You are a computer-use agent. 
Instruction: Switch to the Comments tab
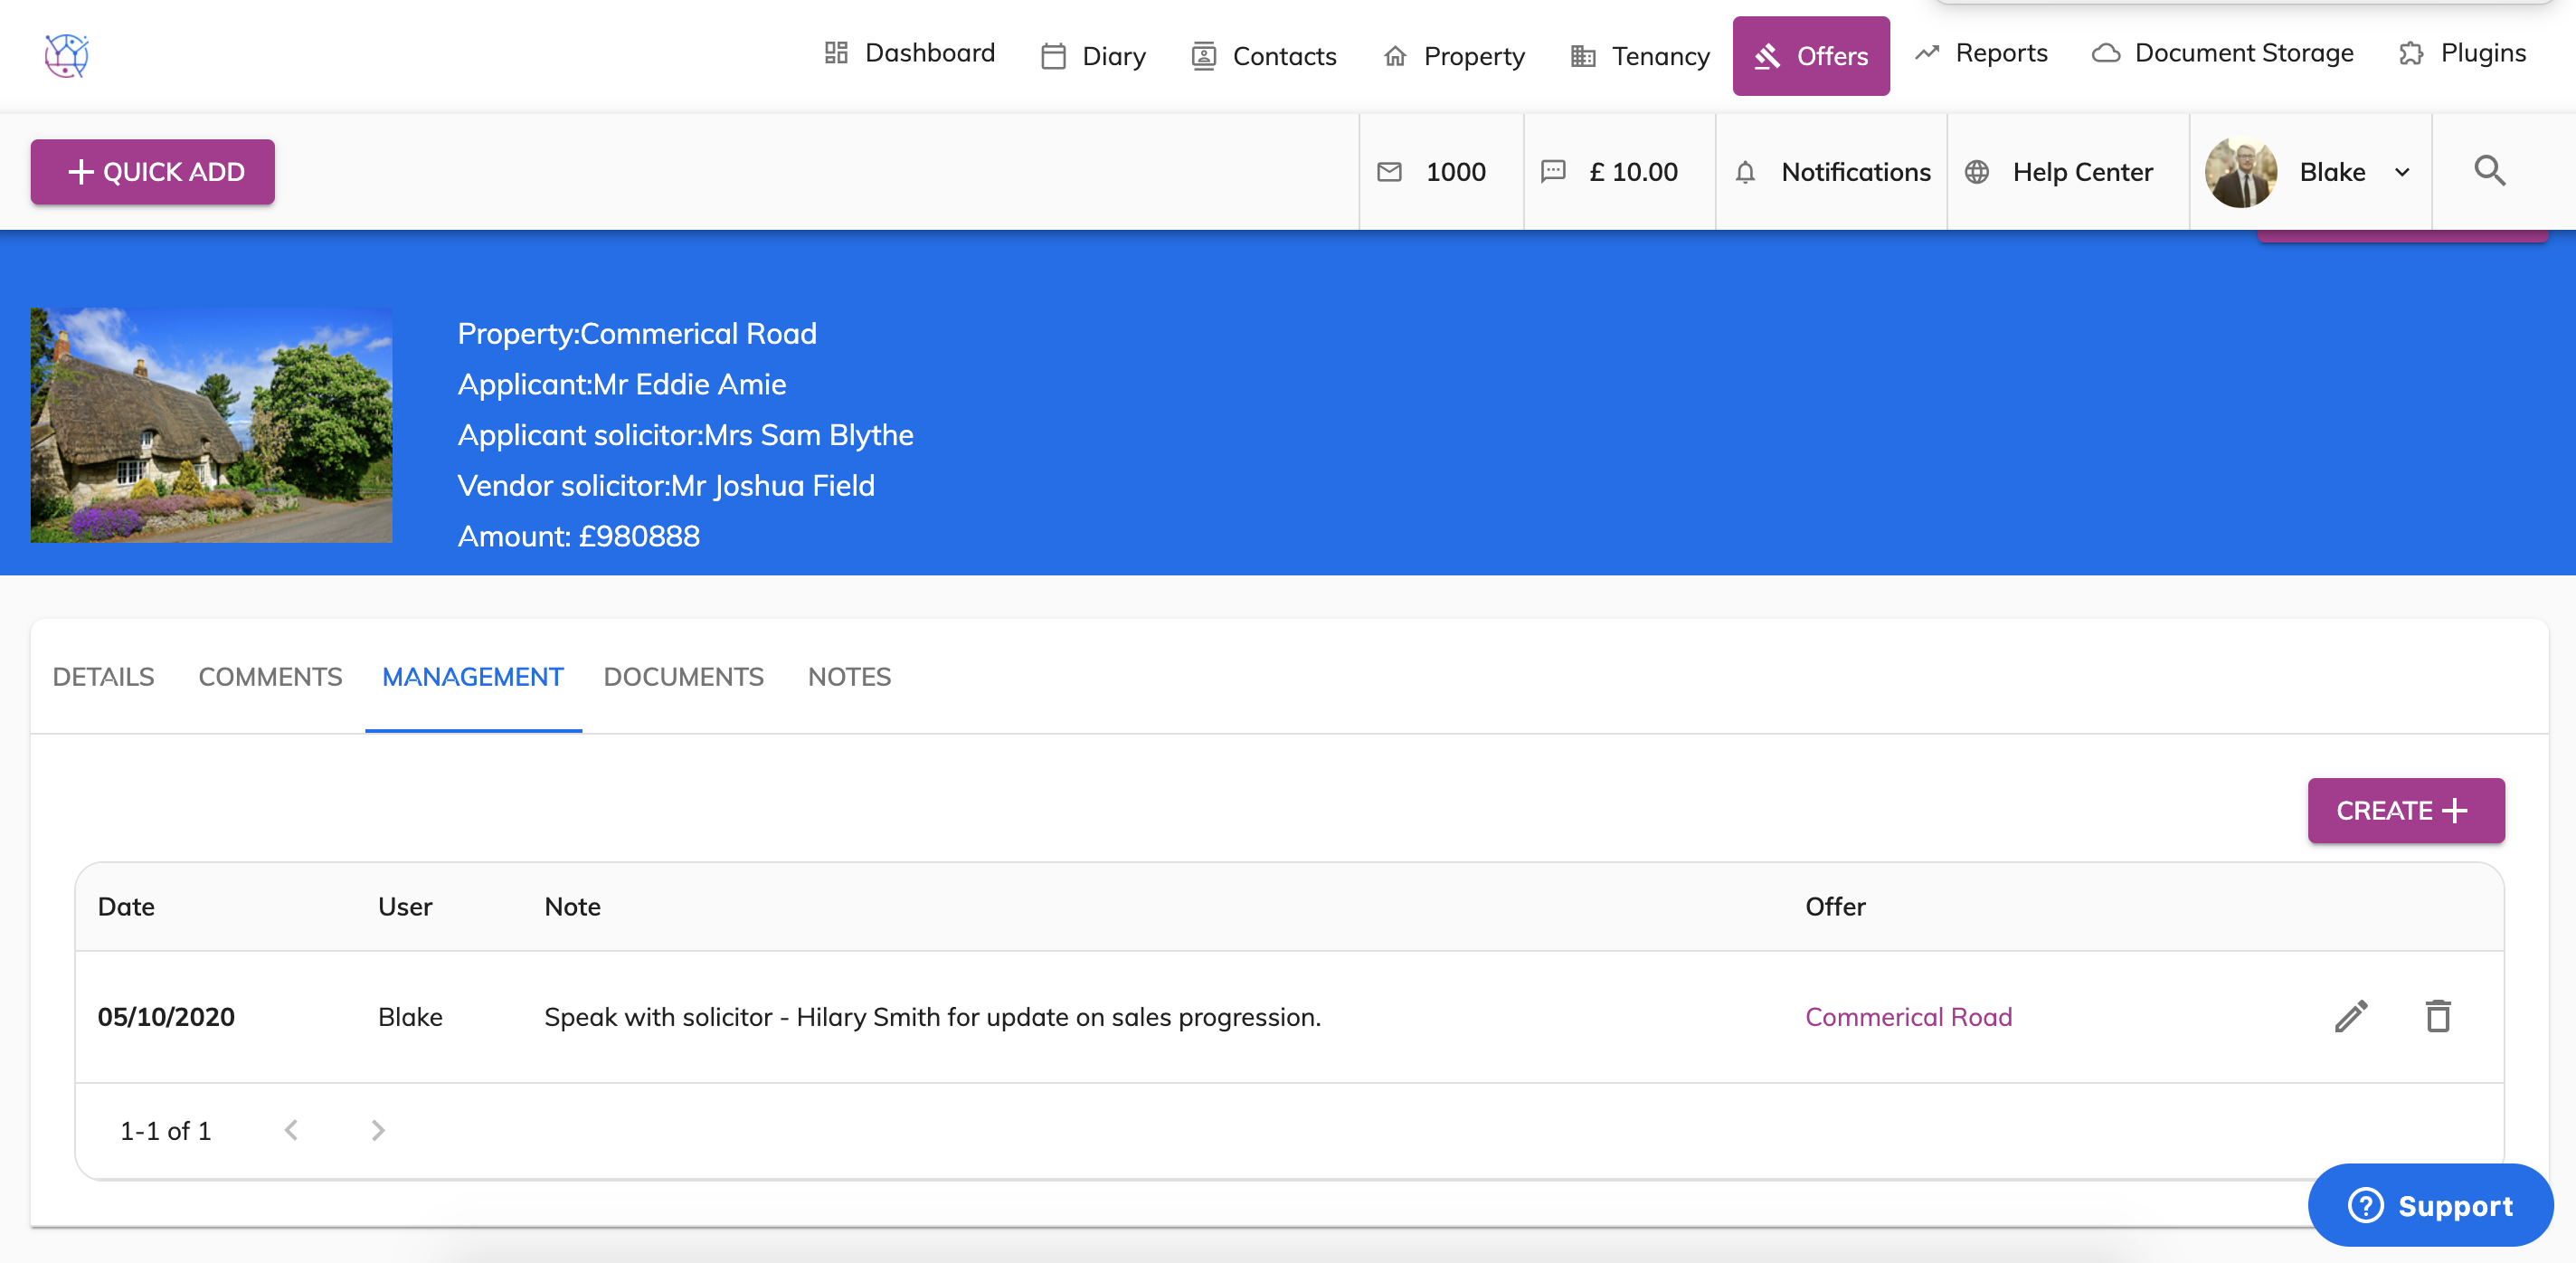tap(270, 677)
